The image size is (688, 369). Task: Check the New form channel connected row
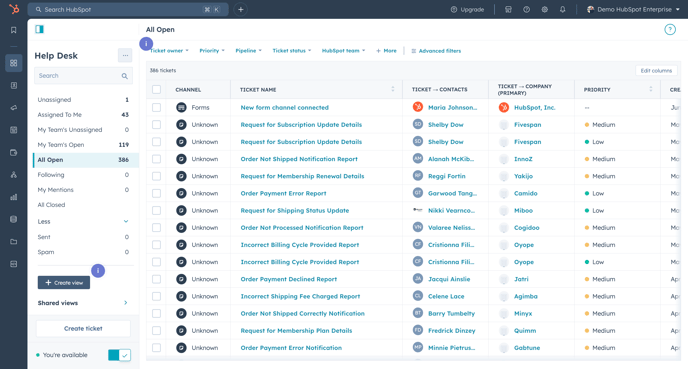[x=156, y=107]
